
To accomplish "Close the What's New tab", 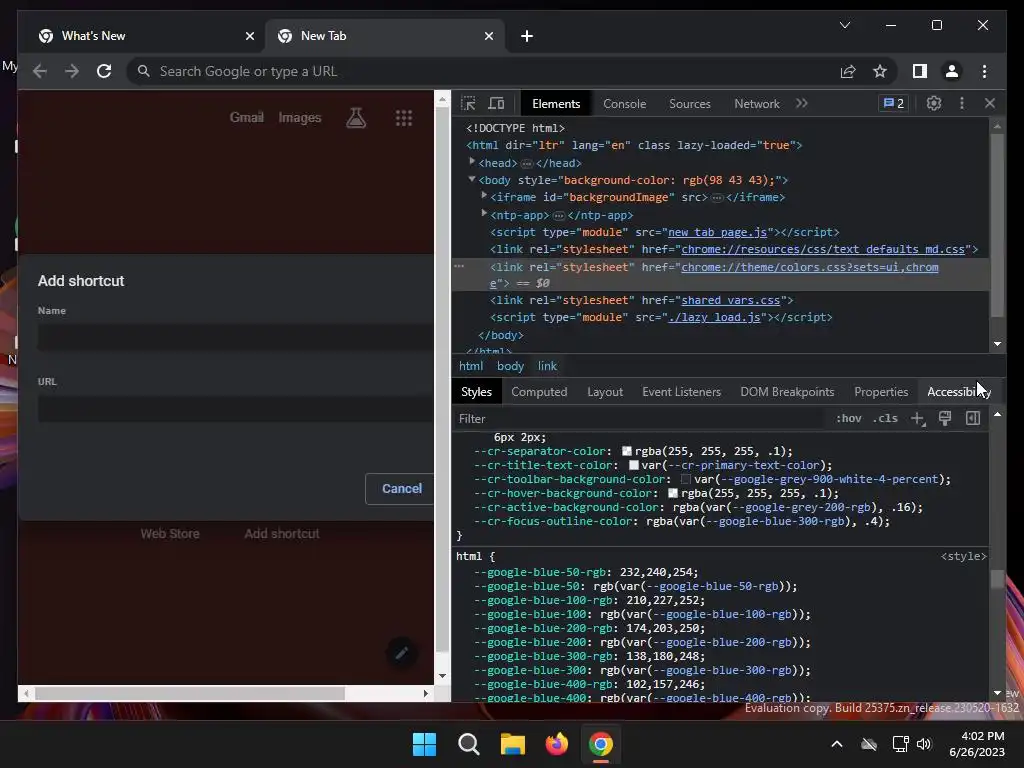I will 249,36.
